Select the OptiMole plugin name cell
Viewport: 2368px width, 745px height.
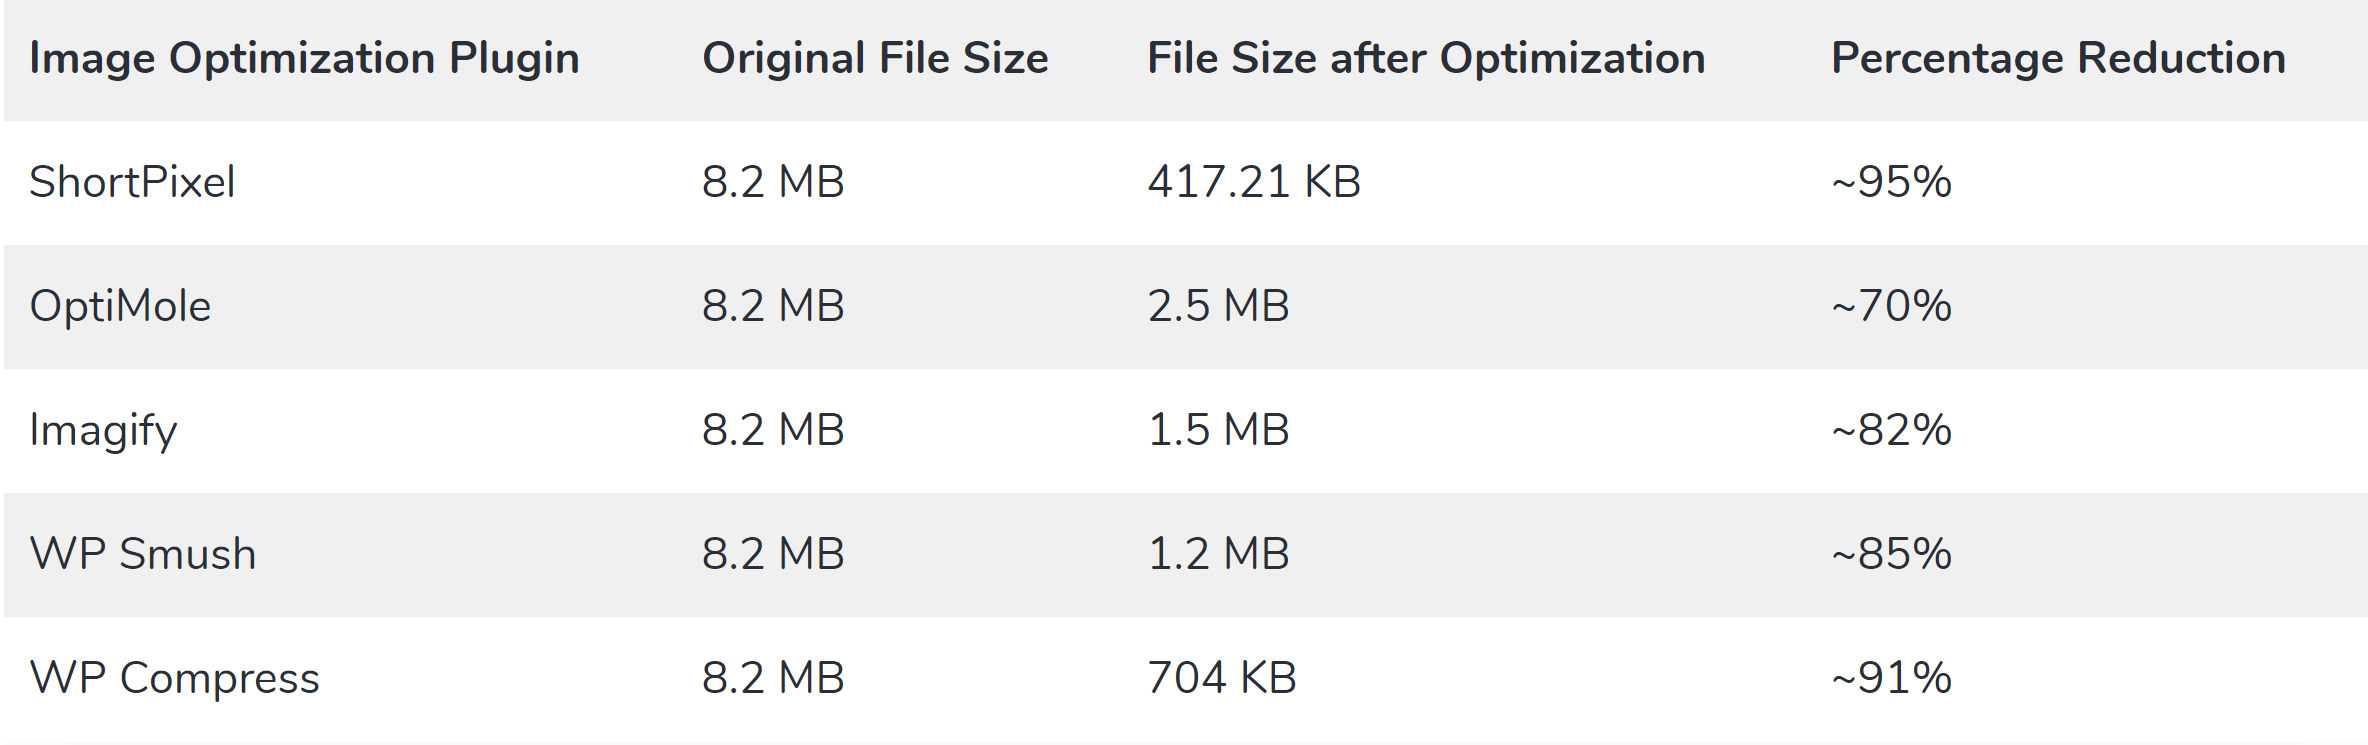click(x=120, y=306)
